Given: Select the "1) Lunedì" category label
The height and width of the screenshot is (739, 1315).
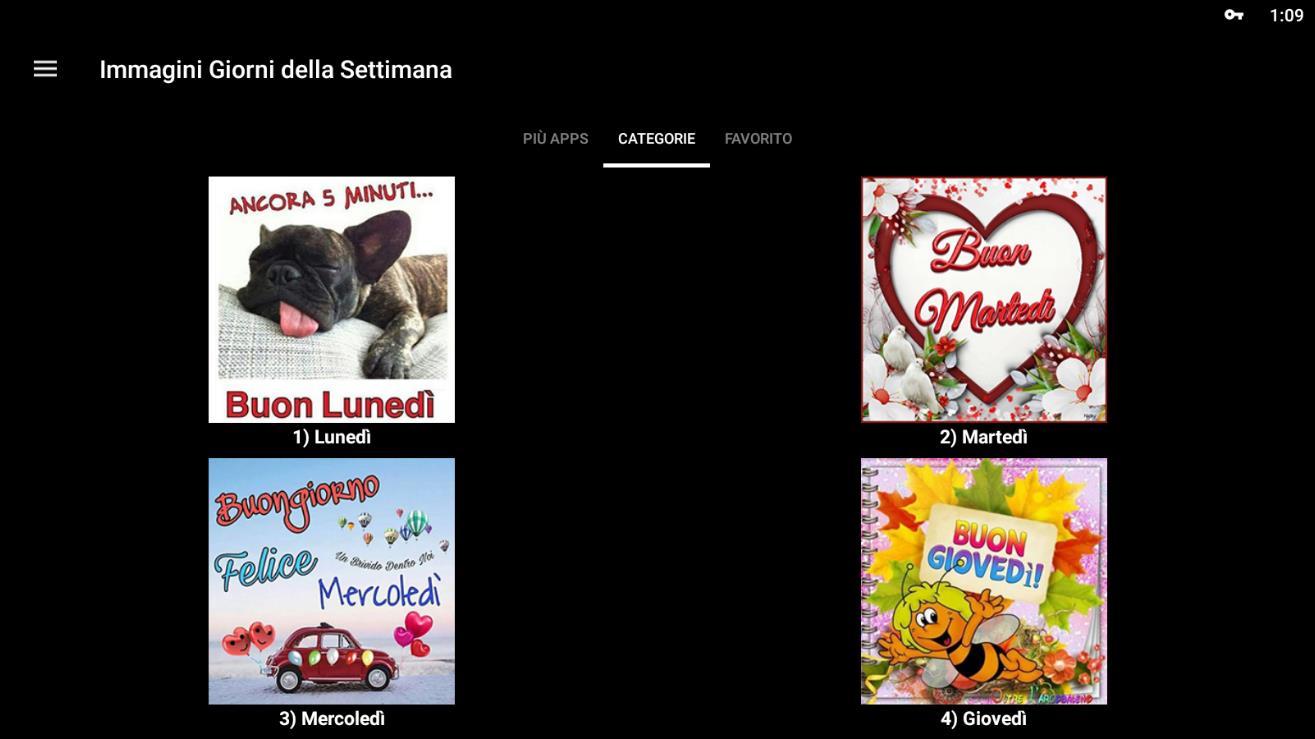Looking at the screenshot, I should tap(331, 437).
